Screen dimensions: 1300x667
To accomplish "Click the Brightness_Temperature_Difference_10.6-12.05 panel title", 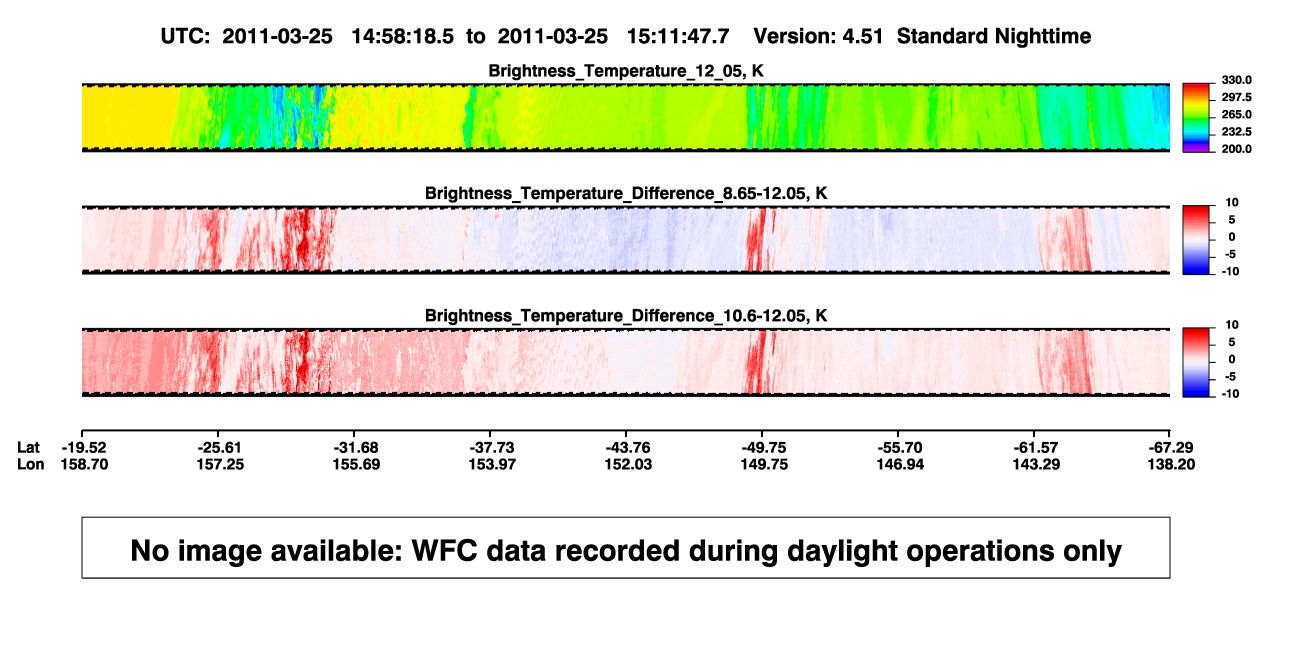I will click(x=626, y=316).
